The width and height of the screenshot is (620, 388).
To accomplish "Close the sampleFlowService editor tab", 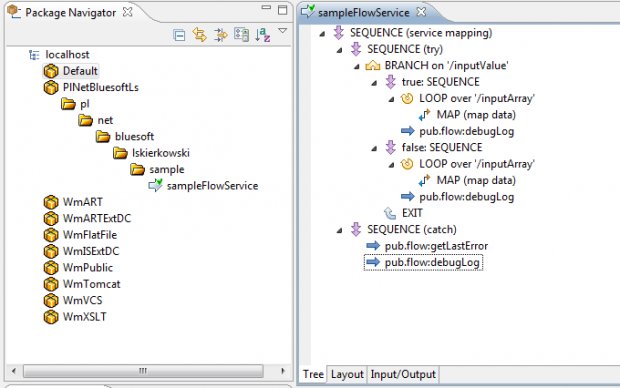I will [422, 12].
